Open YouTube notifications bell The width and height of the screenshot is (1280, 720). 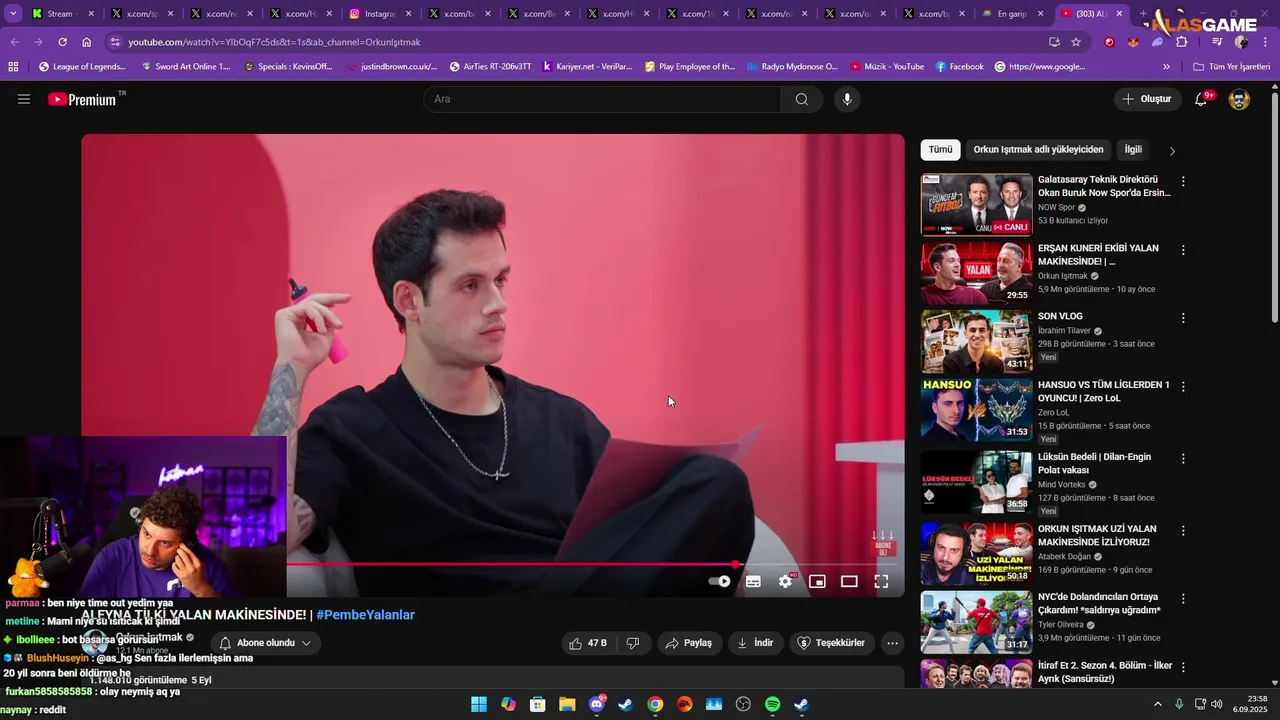tap(1202, 99)
